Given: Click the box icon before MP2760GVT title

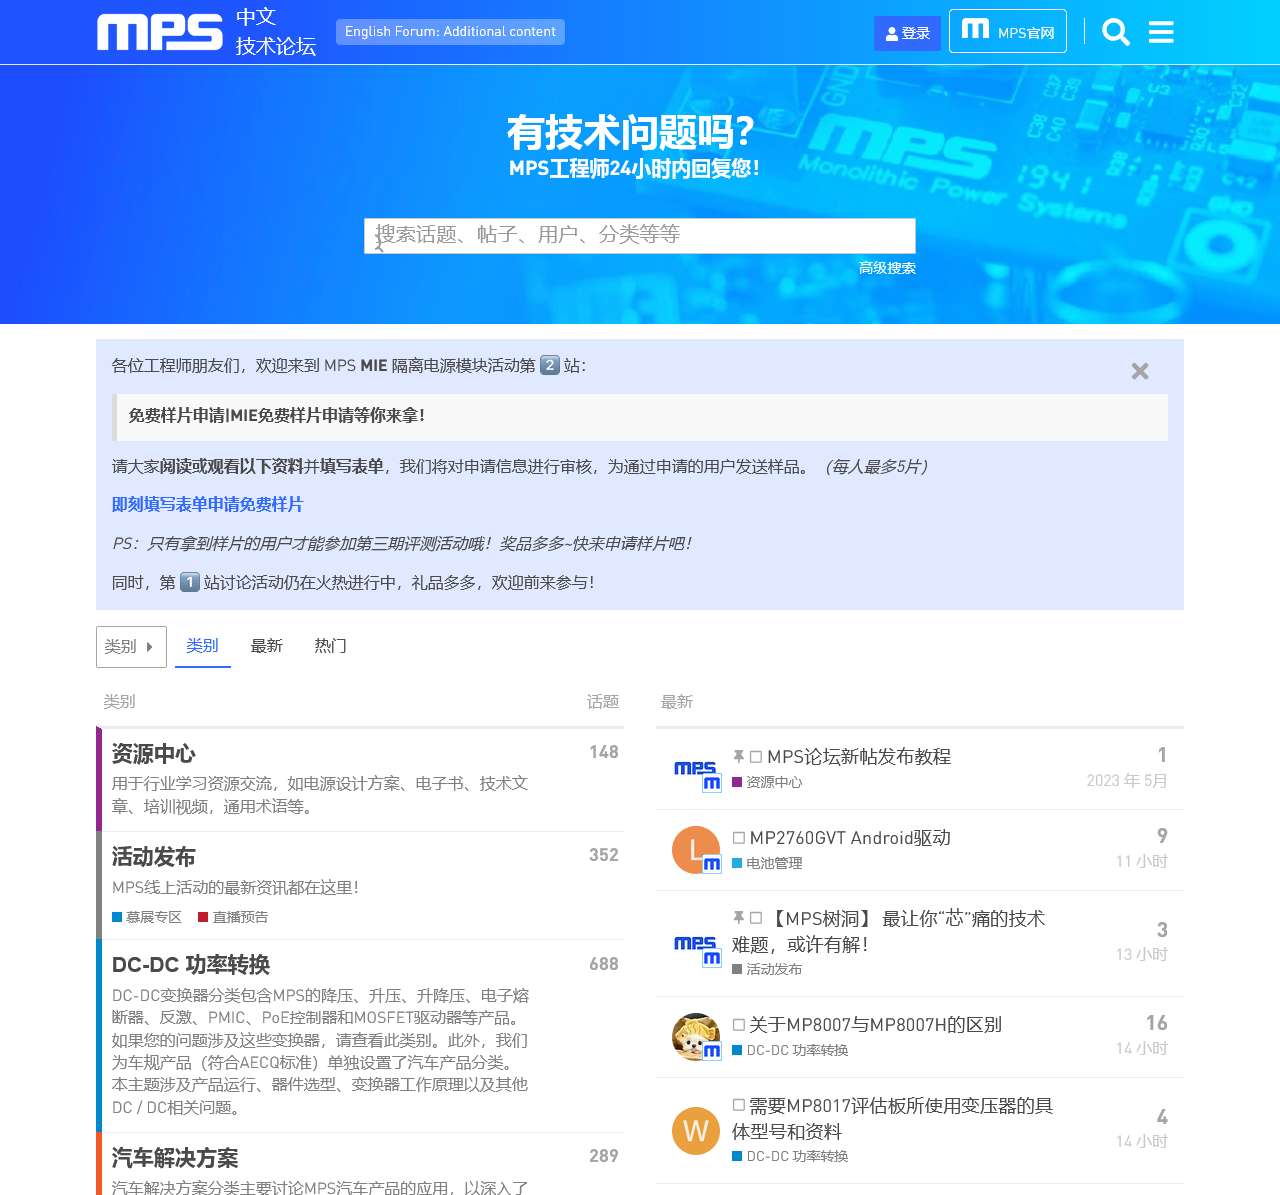Looking at the screenshot, I should coord(739,838).
